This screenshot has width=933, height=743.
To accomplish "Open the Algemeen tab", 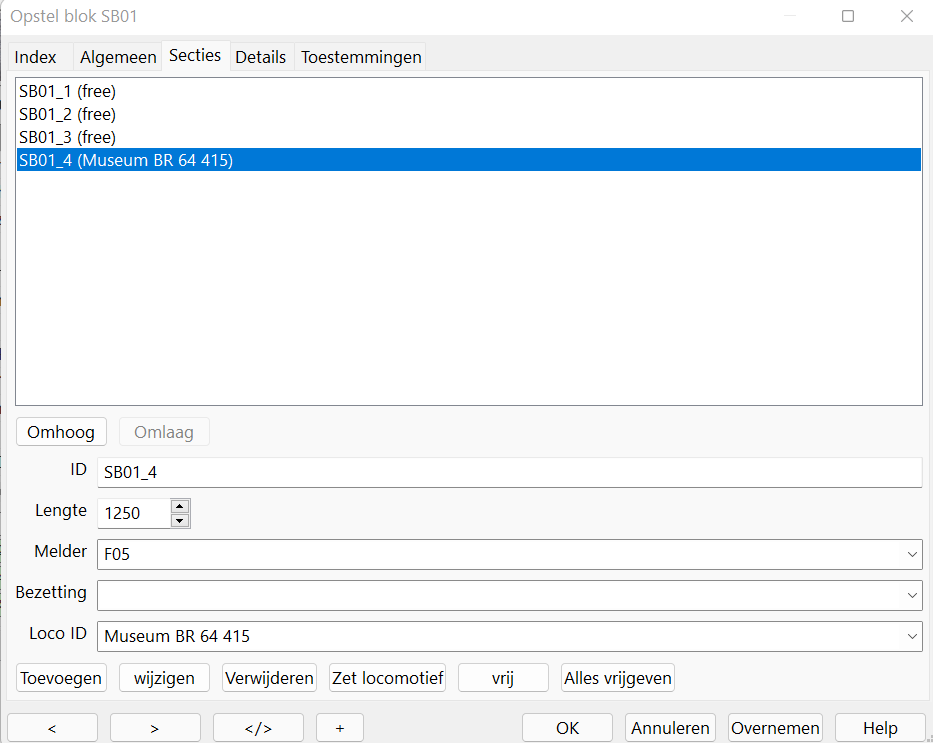I will click(x=118, y=57).
